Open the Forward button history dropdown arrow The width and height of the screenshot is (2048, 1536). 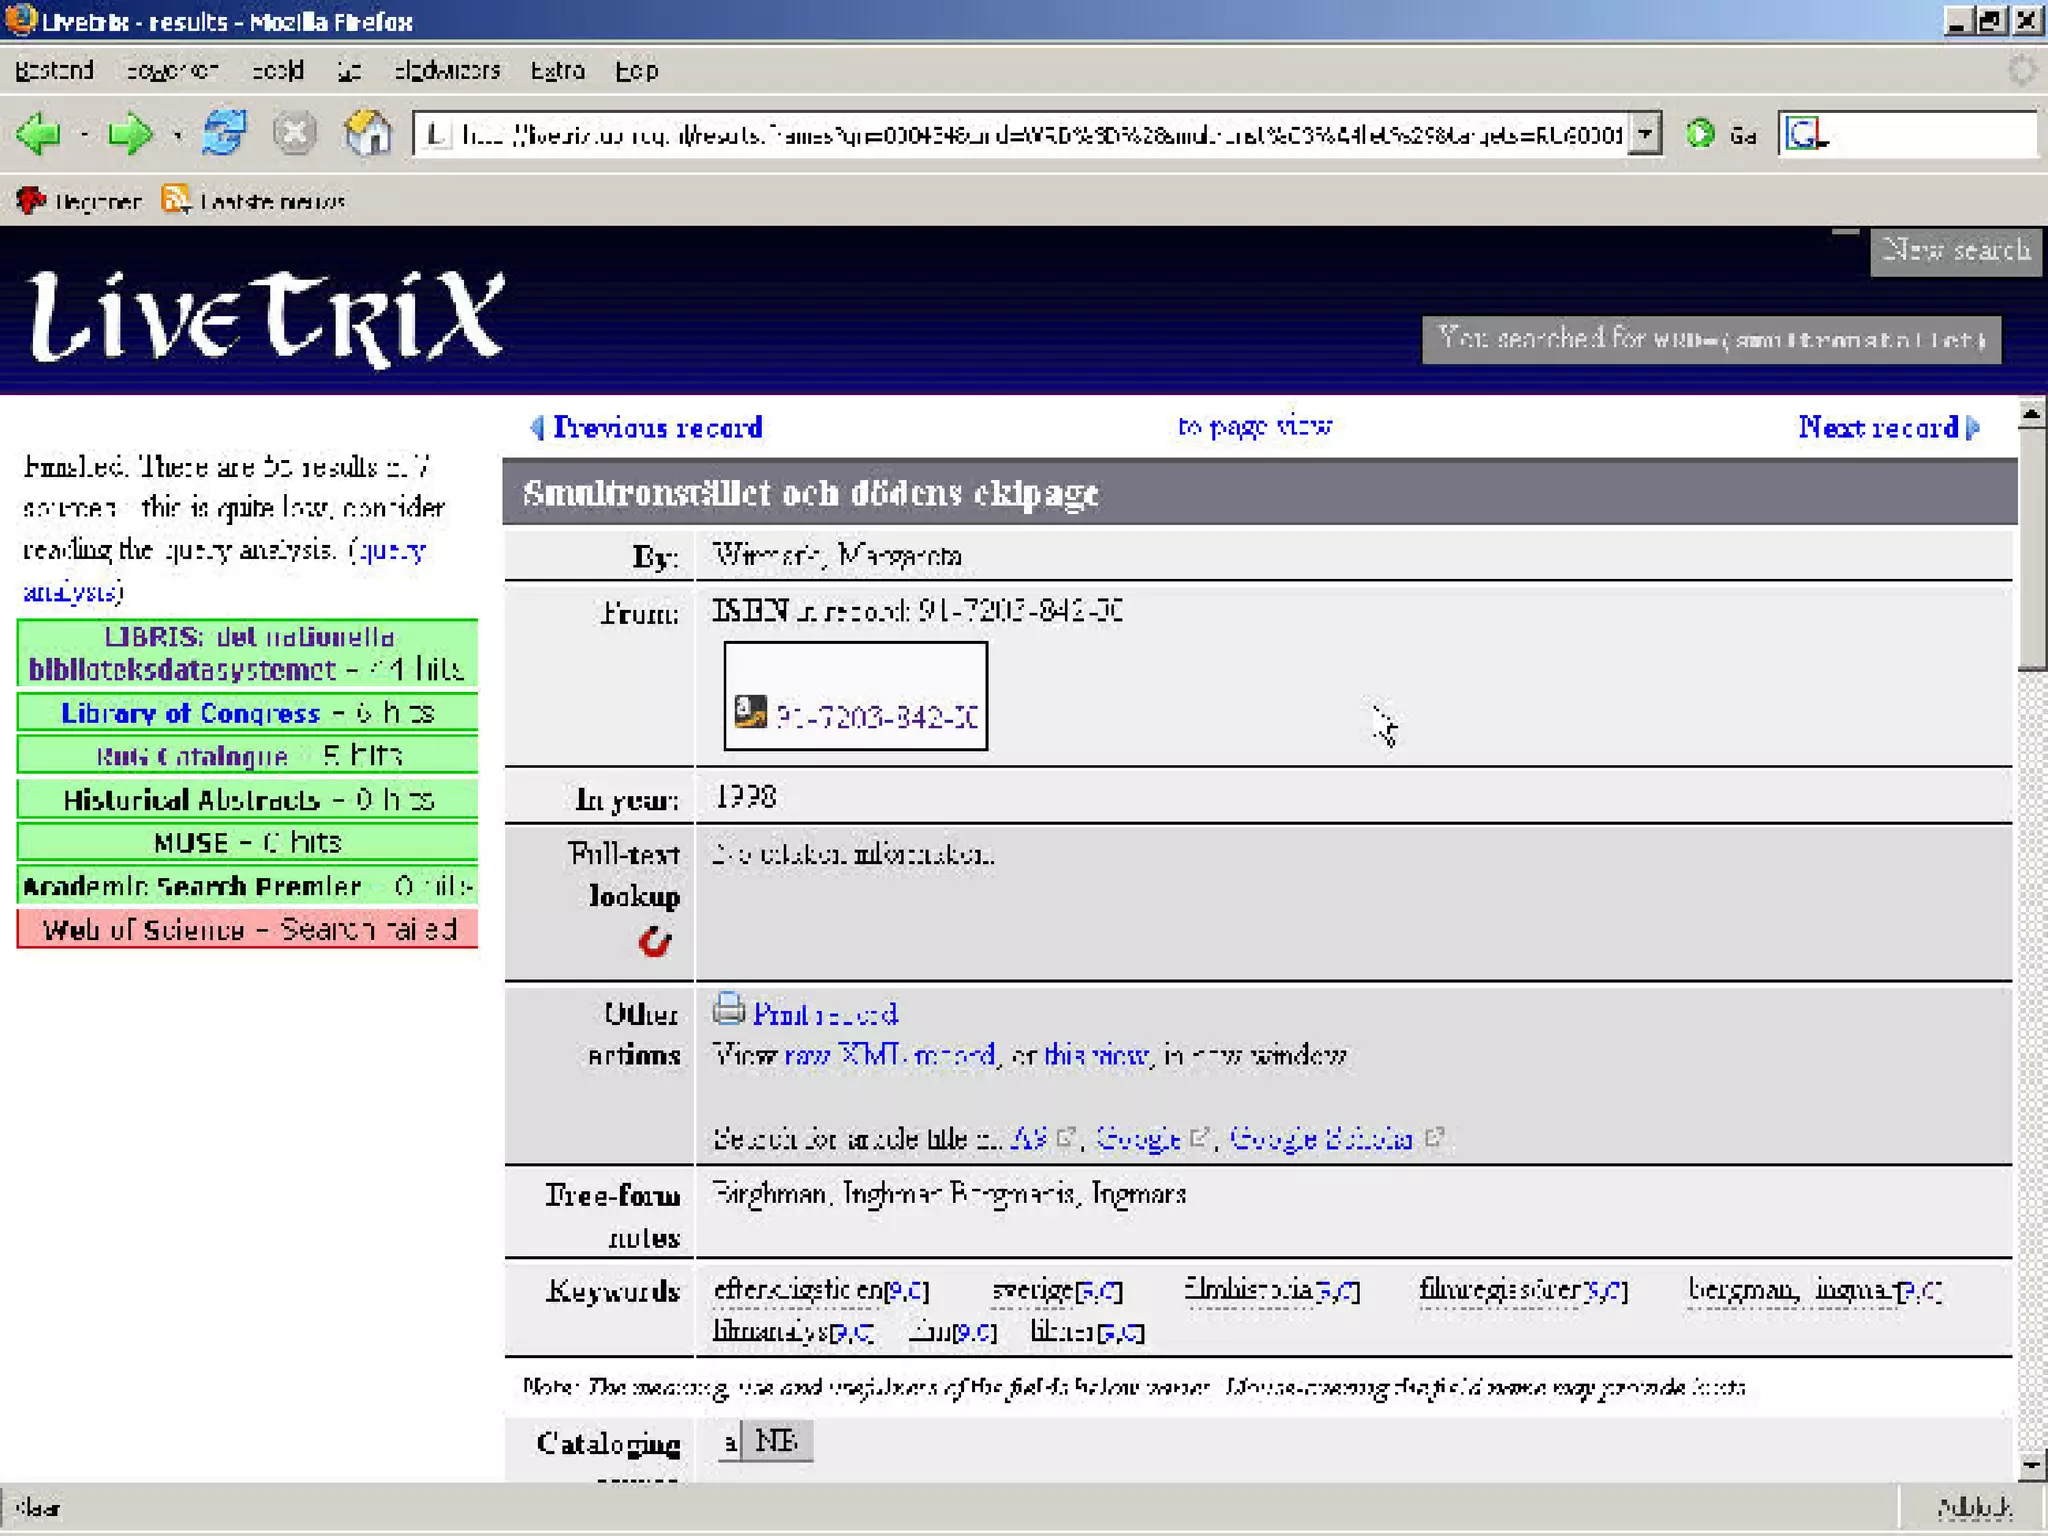click(177, 134)
